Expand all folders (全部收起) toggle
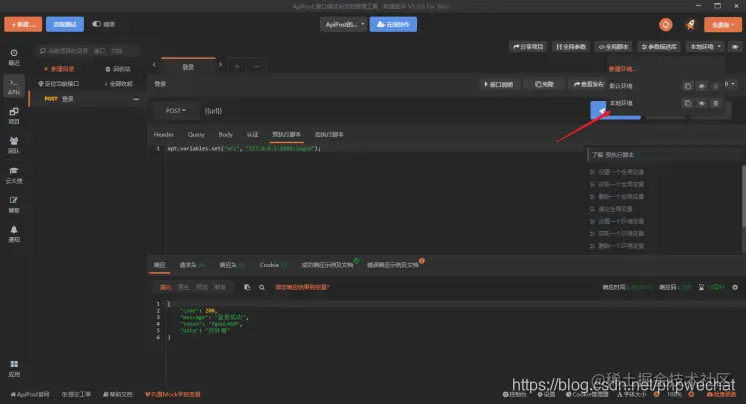The width and height of the screenshot is (746, 404). coord(118,84)
